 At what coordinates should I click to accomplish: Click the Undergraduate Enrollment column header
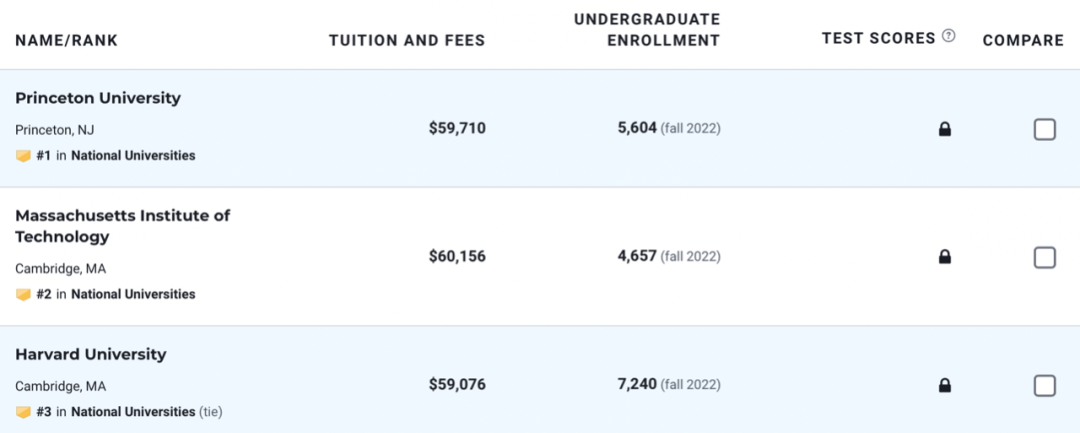(647, 30)
